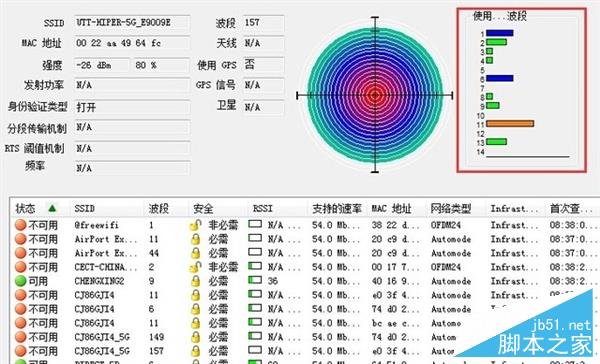Click the green channel 13 usage bar
The width and height of the screenshot is (600, 364).
click(x=496, y=142)
